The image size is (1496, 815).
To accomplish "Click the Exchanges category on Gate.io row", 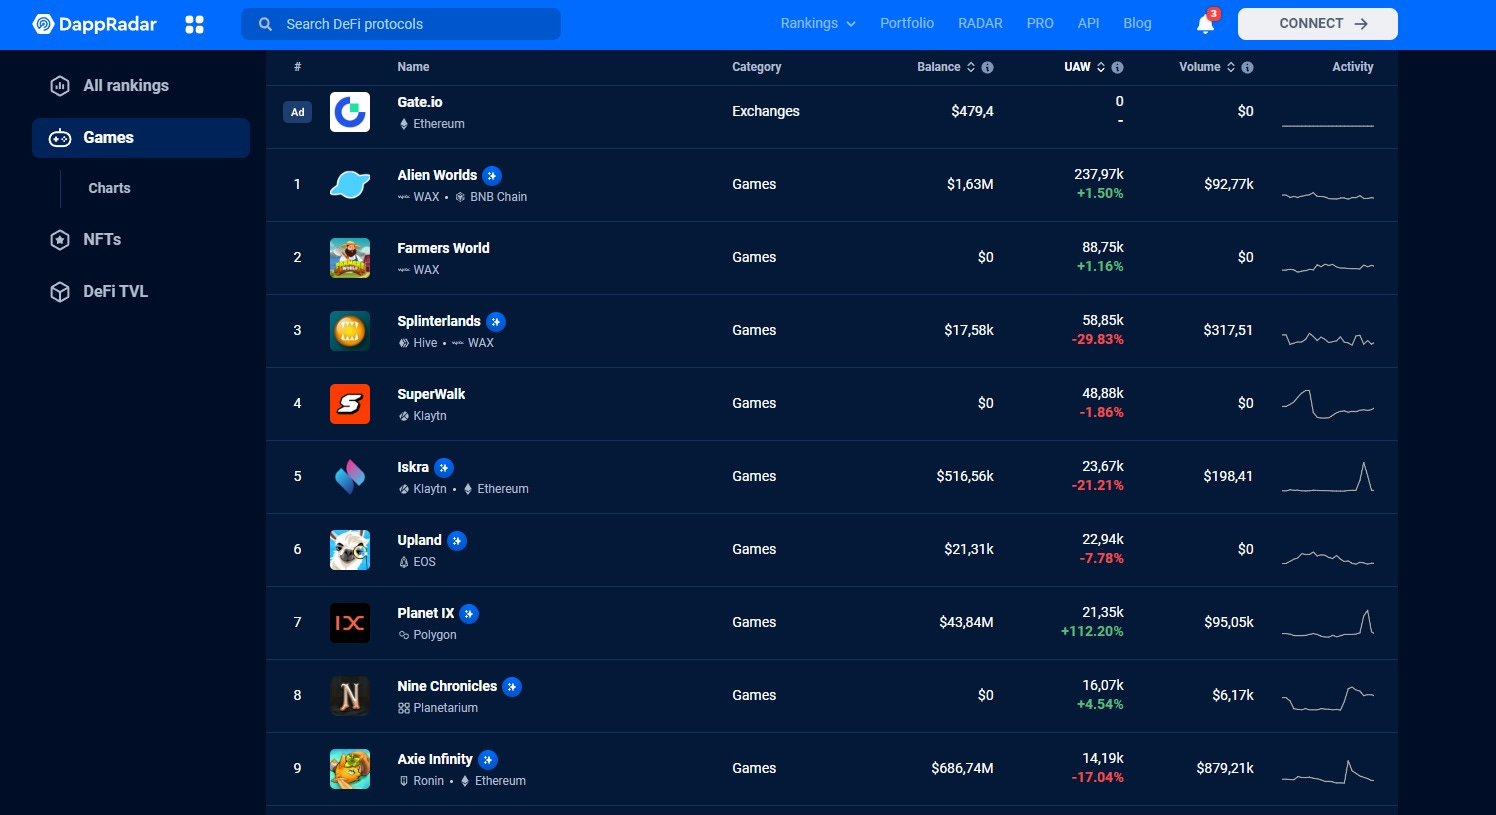I will tap(766, 111).
